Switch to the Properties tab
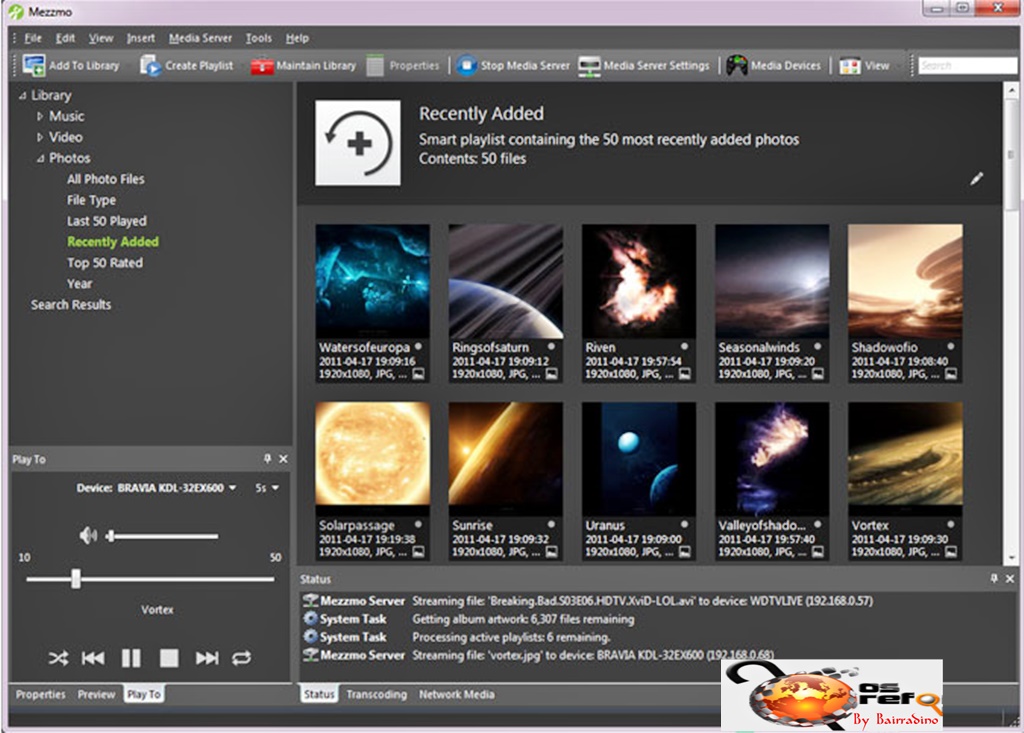Image resolution: width=1024 pixels, height=733 pixels. tap(40, 694)
